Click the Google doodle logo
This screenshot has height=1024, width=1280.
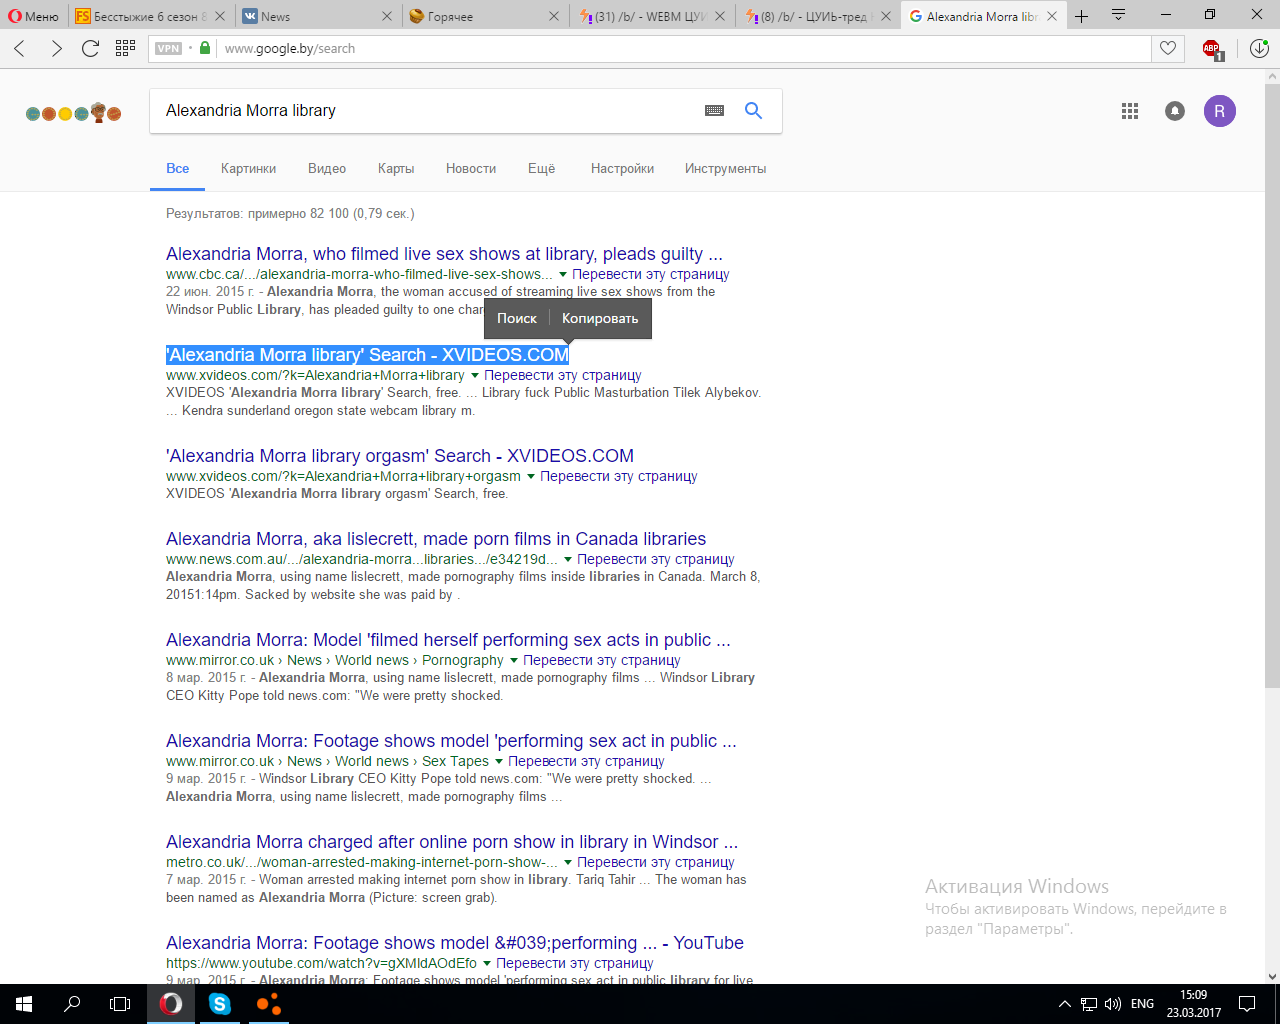[74, 113]
